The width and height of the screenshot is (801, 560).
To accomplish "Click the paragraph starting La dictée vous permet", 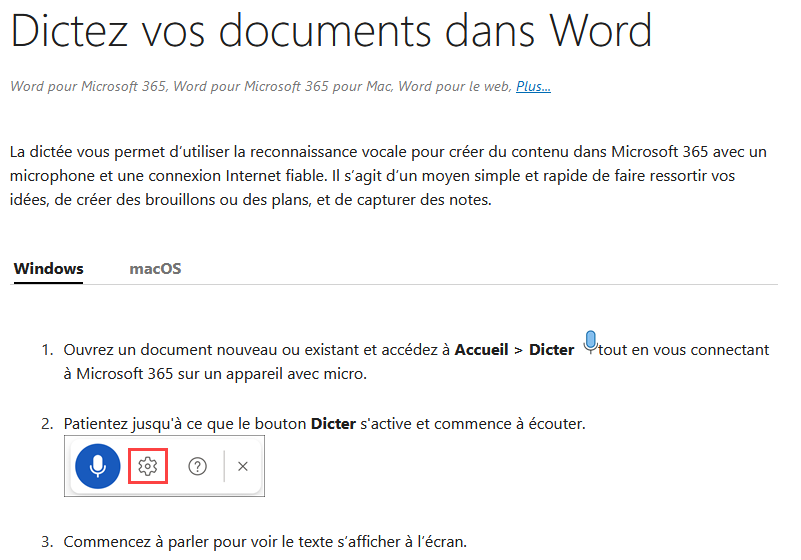I will (x=388, y=176).
